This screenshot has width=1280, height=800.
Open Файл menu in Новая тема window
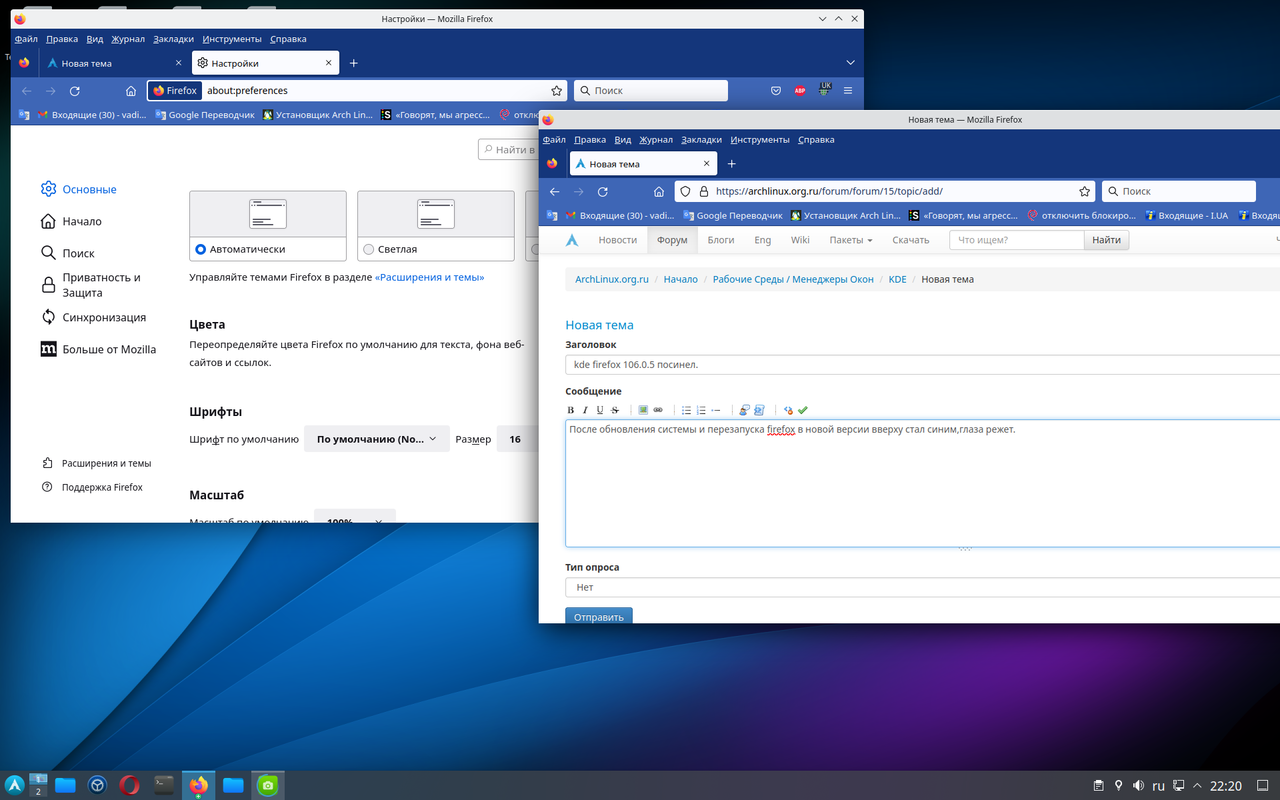coord(554,140)
